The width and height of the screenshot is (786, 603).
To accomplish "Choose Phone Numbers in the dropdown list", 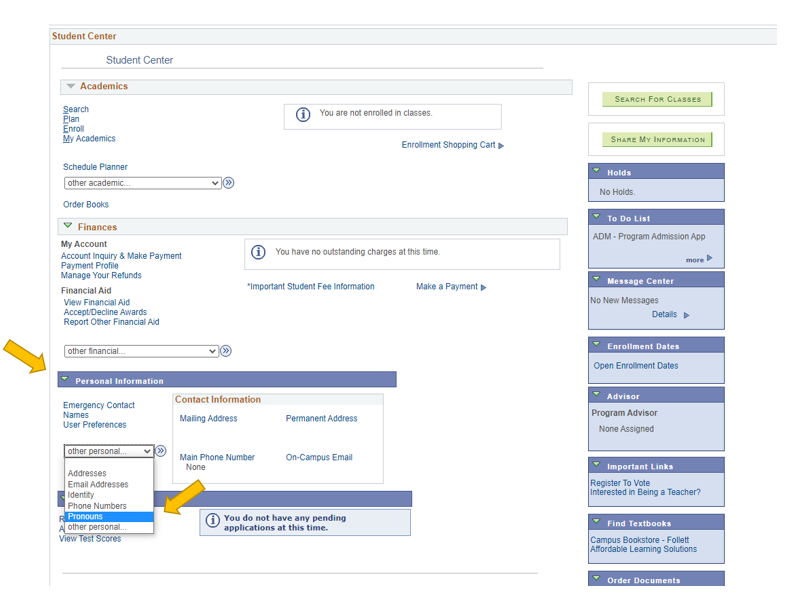I will 97,506.
